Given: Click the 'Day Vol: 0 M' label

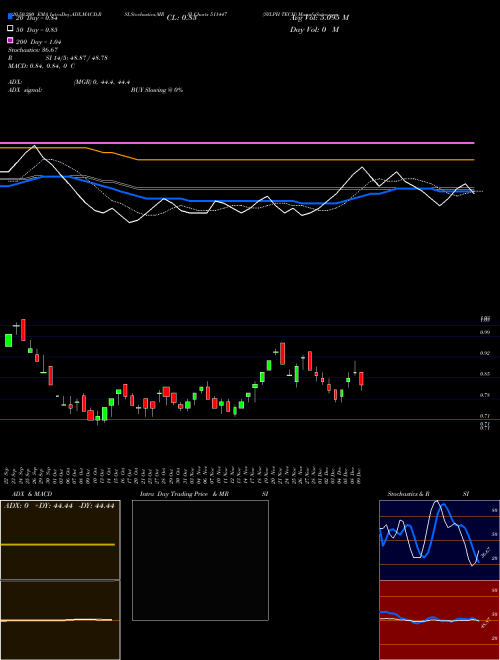Looking at the screenshot, I should 314,30.
